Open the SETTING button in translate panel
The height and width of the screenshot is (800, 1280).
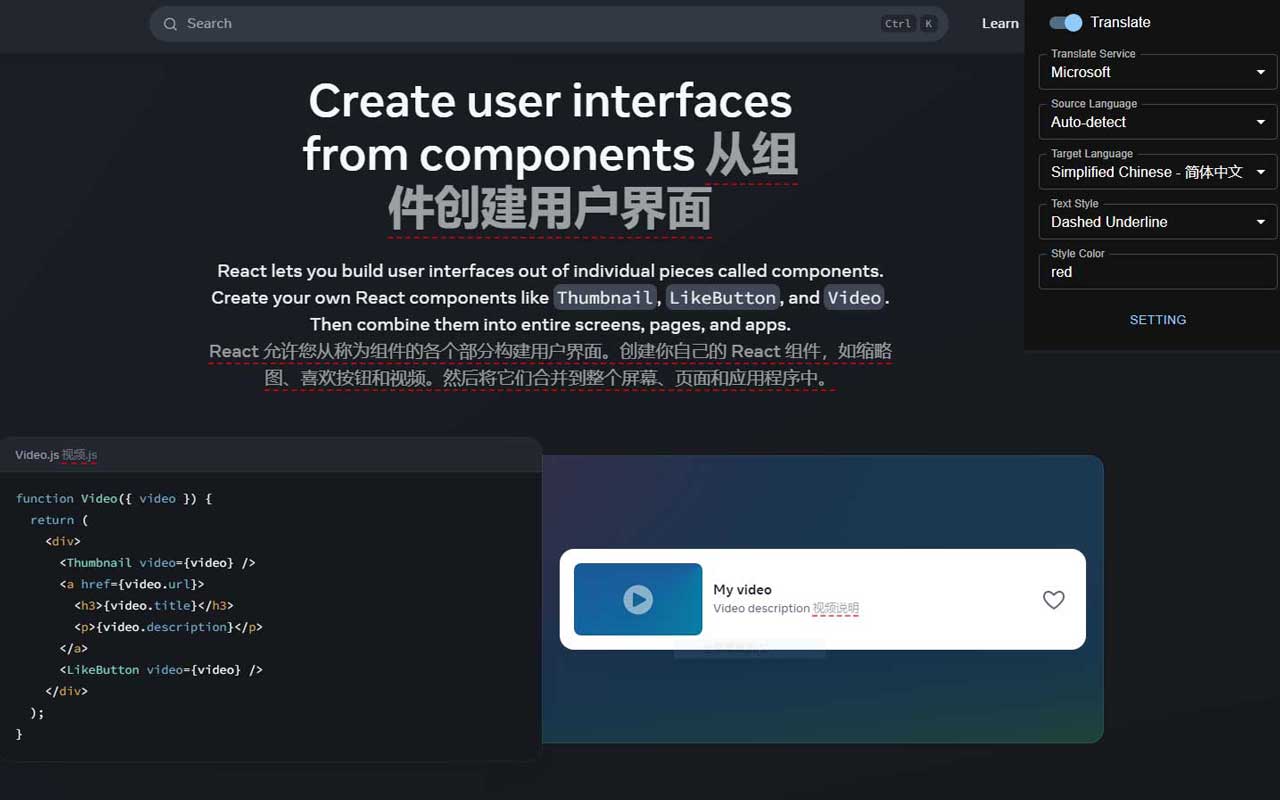[1157, 320]
